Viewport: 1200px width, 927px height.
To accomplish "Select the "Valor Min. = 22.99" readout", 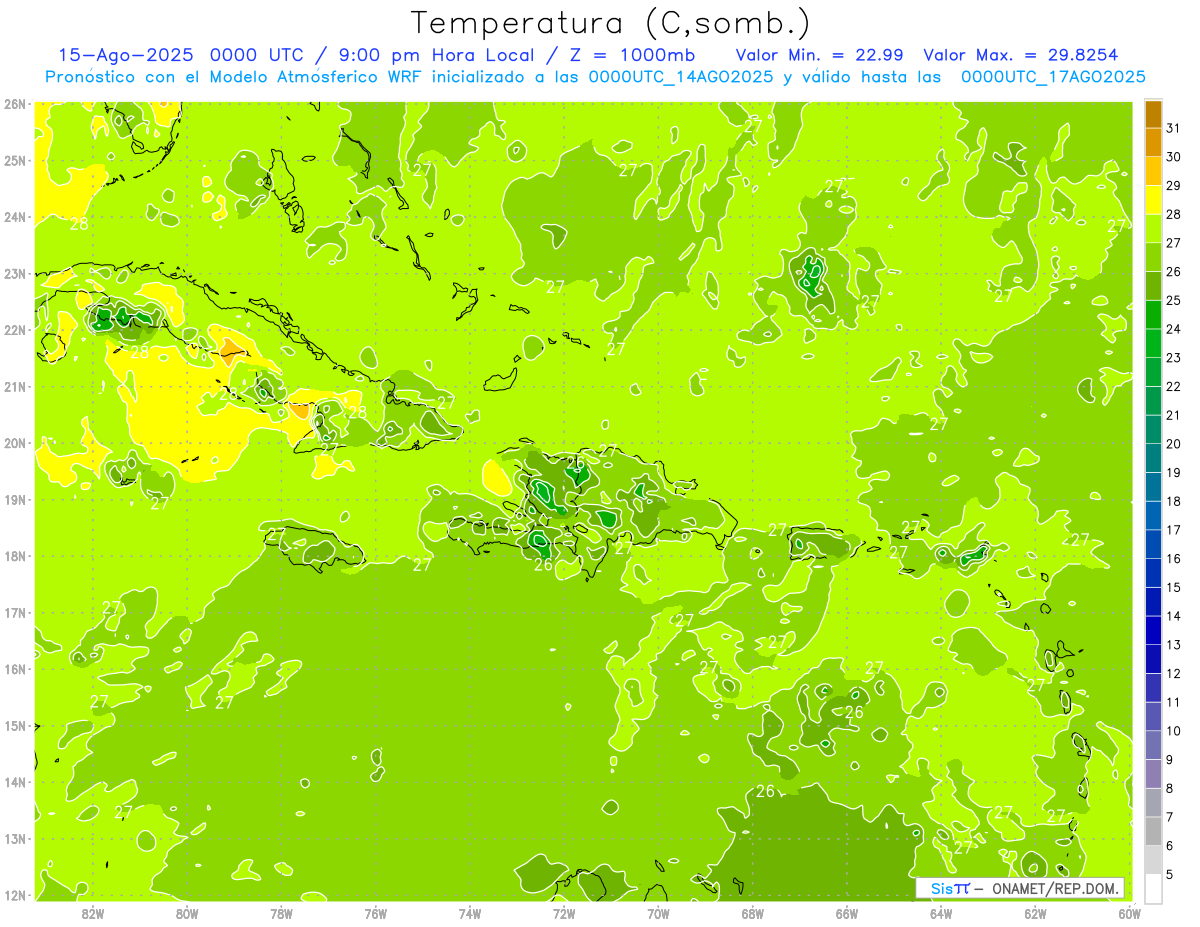I will 819,55.
